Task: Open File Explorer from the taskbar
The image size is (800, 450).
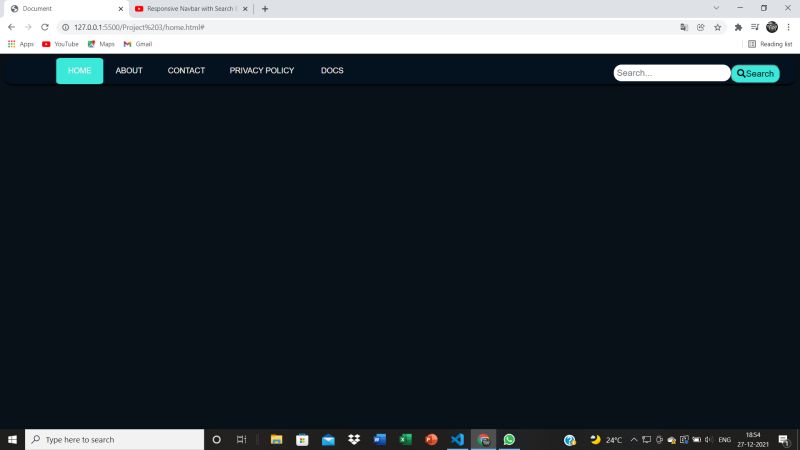Action: click(x=277, y=439)
